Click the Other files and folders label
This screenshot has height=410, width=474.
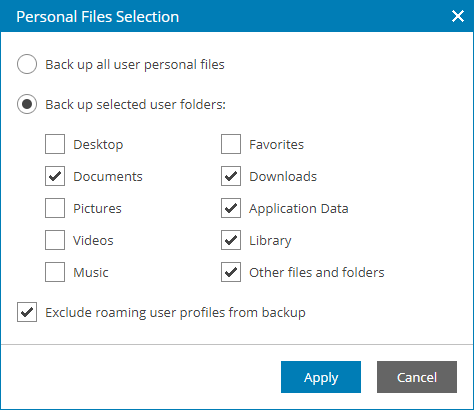pyautogui.click(x=317, y=272)
